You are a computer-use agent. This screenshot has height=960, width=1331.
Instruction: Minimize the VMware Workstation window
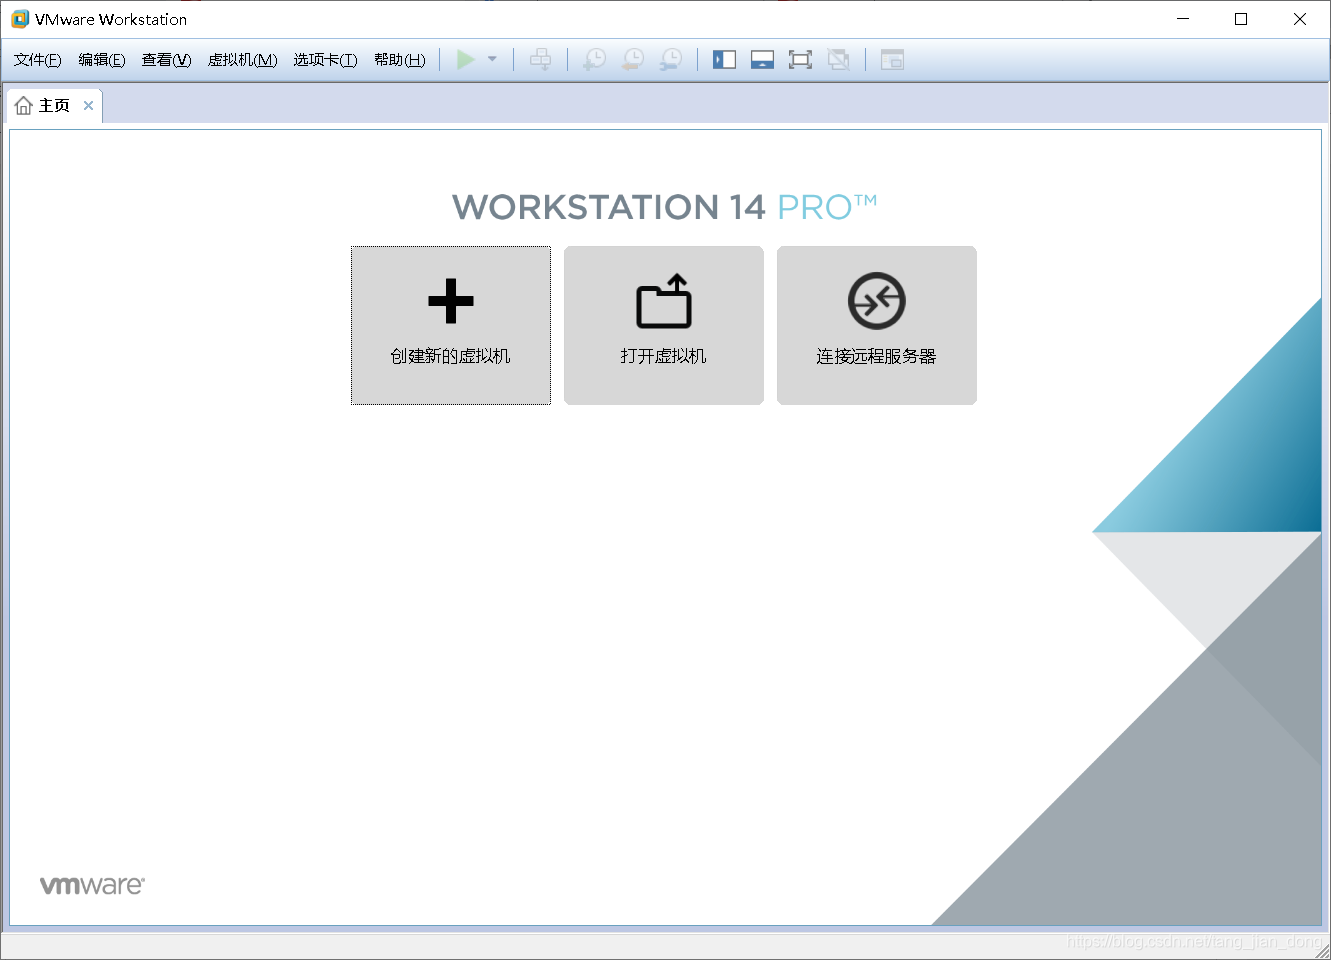coord(1183,19)
